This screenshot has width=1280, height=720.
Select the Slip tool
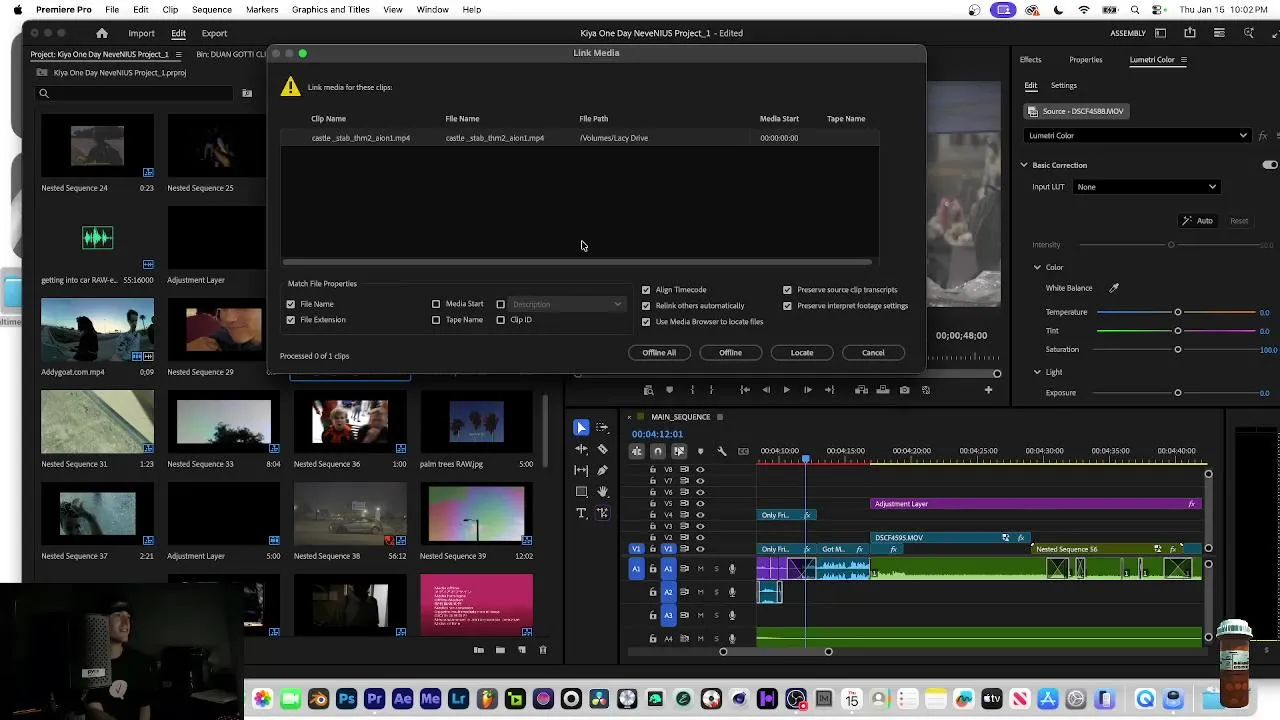pos(581,470)
